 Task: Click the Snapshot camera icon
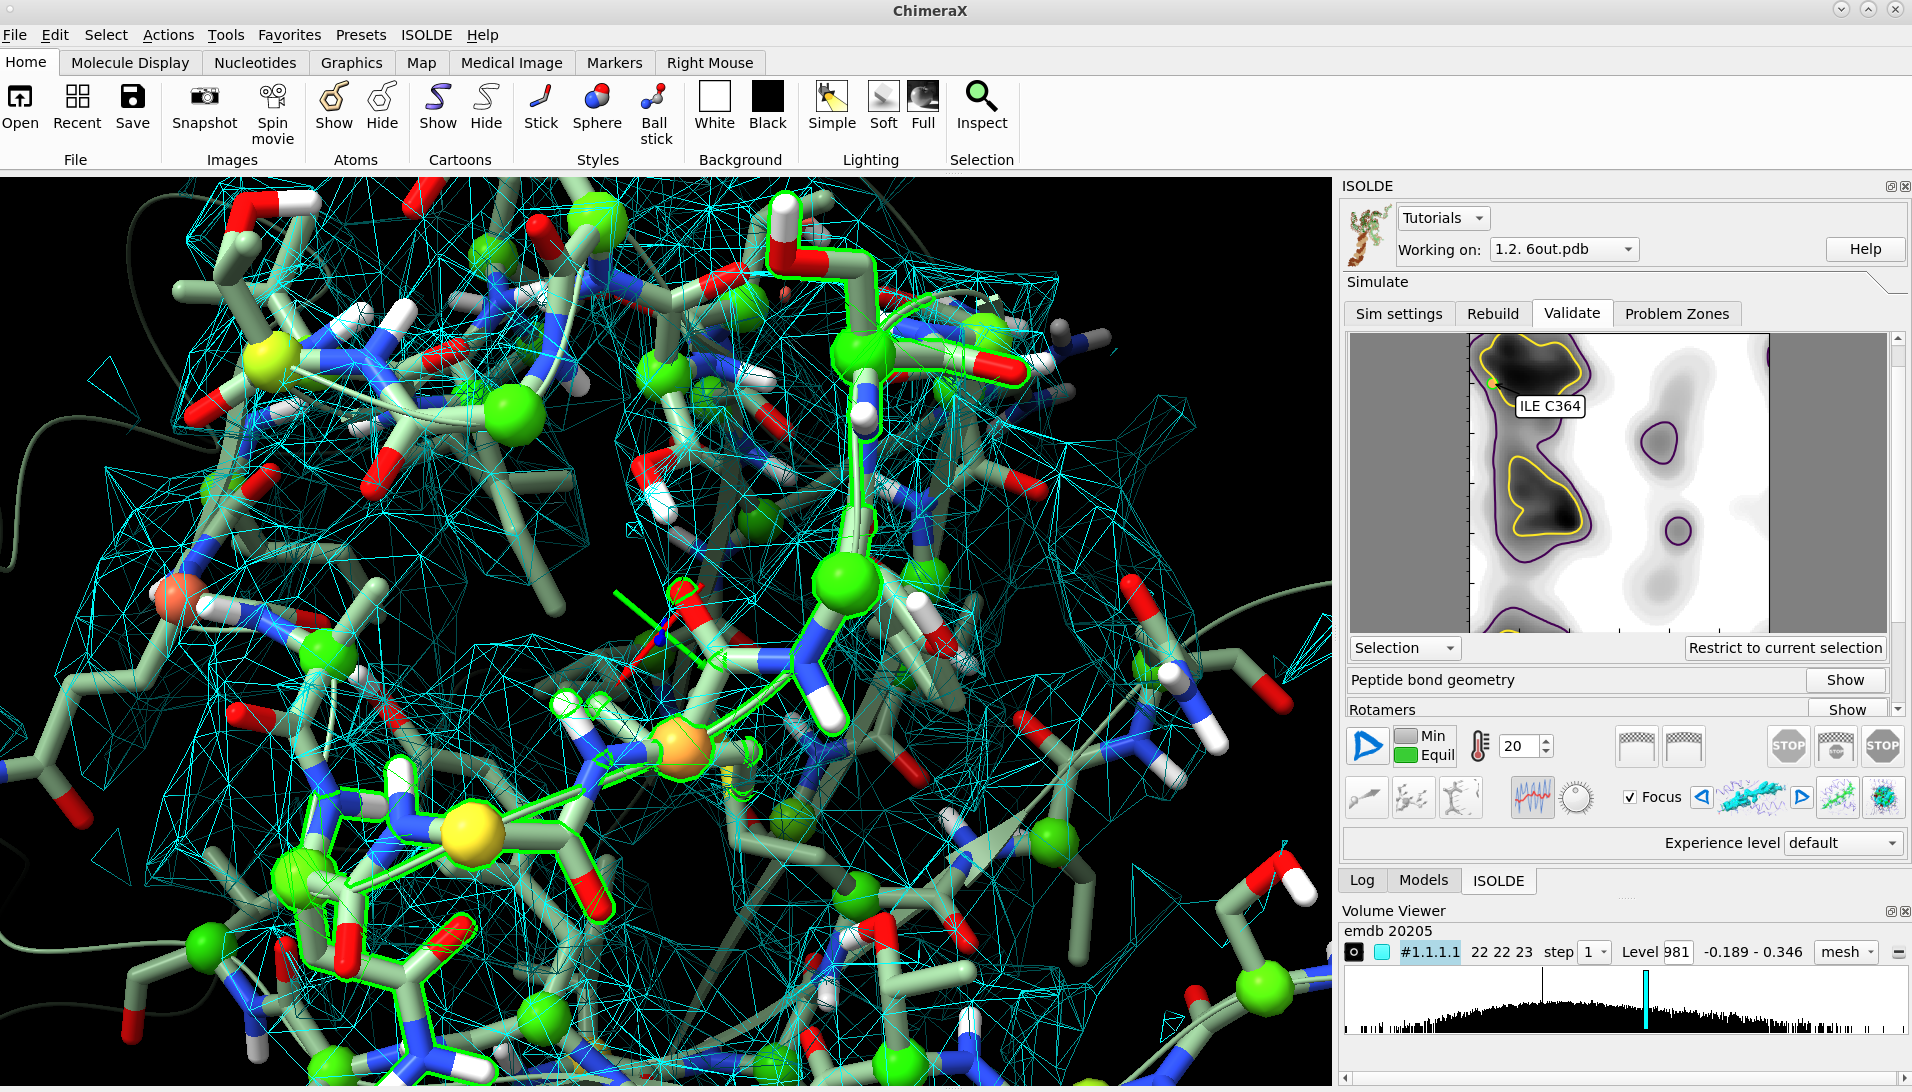click(x=204, y=97)
